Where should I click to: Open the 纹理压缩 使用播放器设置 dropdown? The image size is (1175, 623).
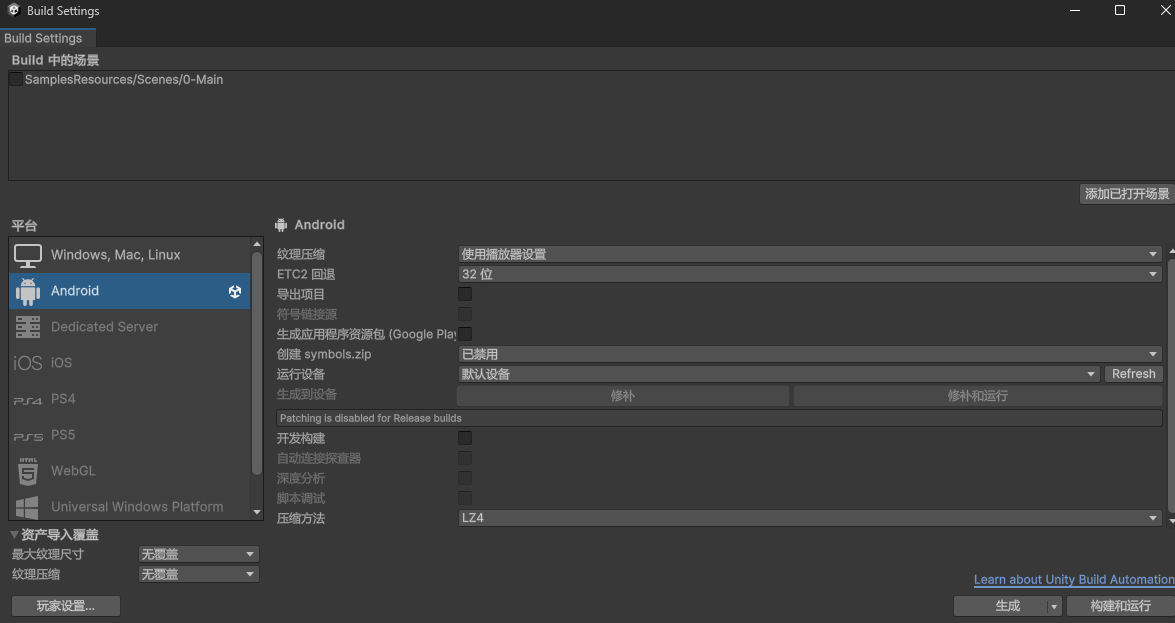tap(809, 254)
